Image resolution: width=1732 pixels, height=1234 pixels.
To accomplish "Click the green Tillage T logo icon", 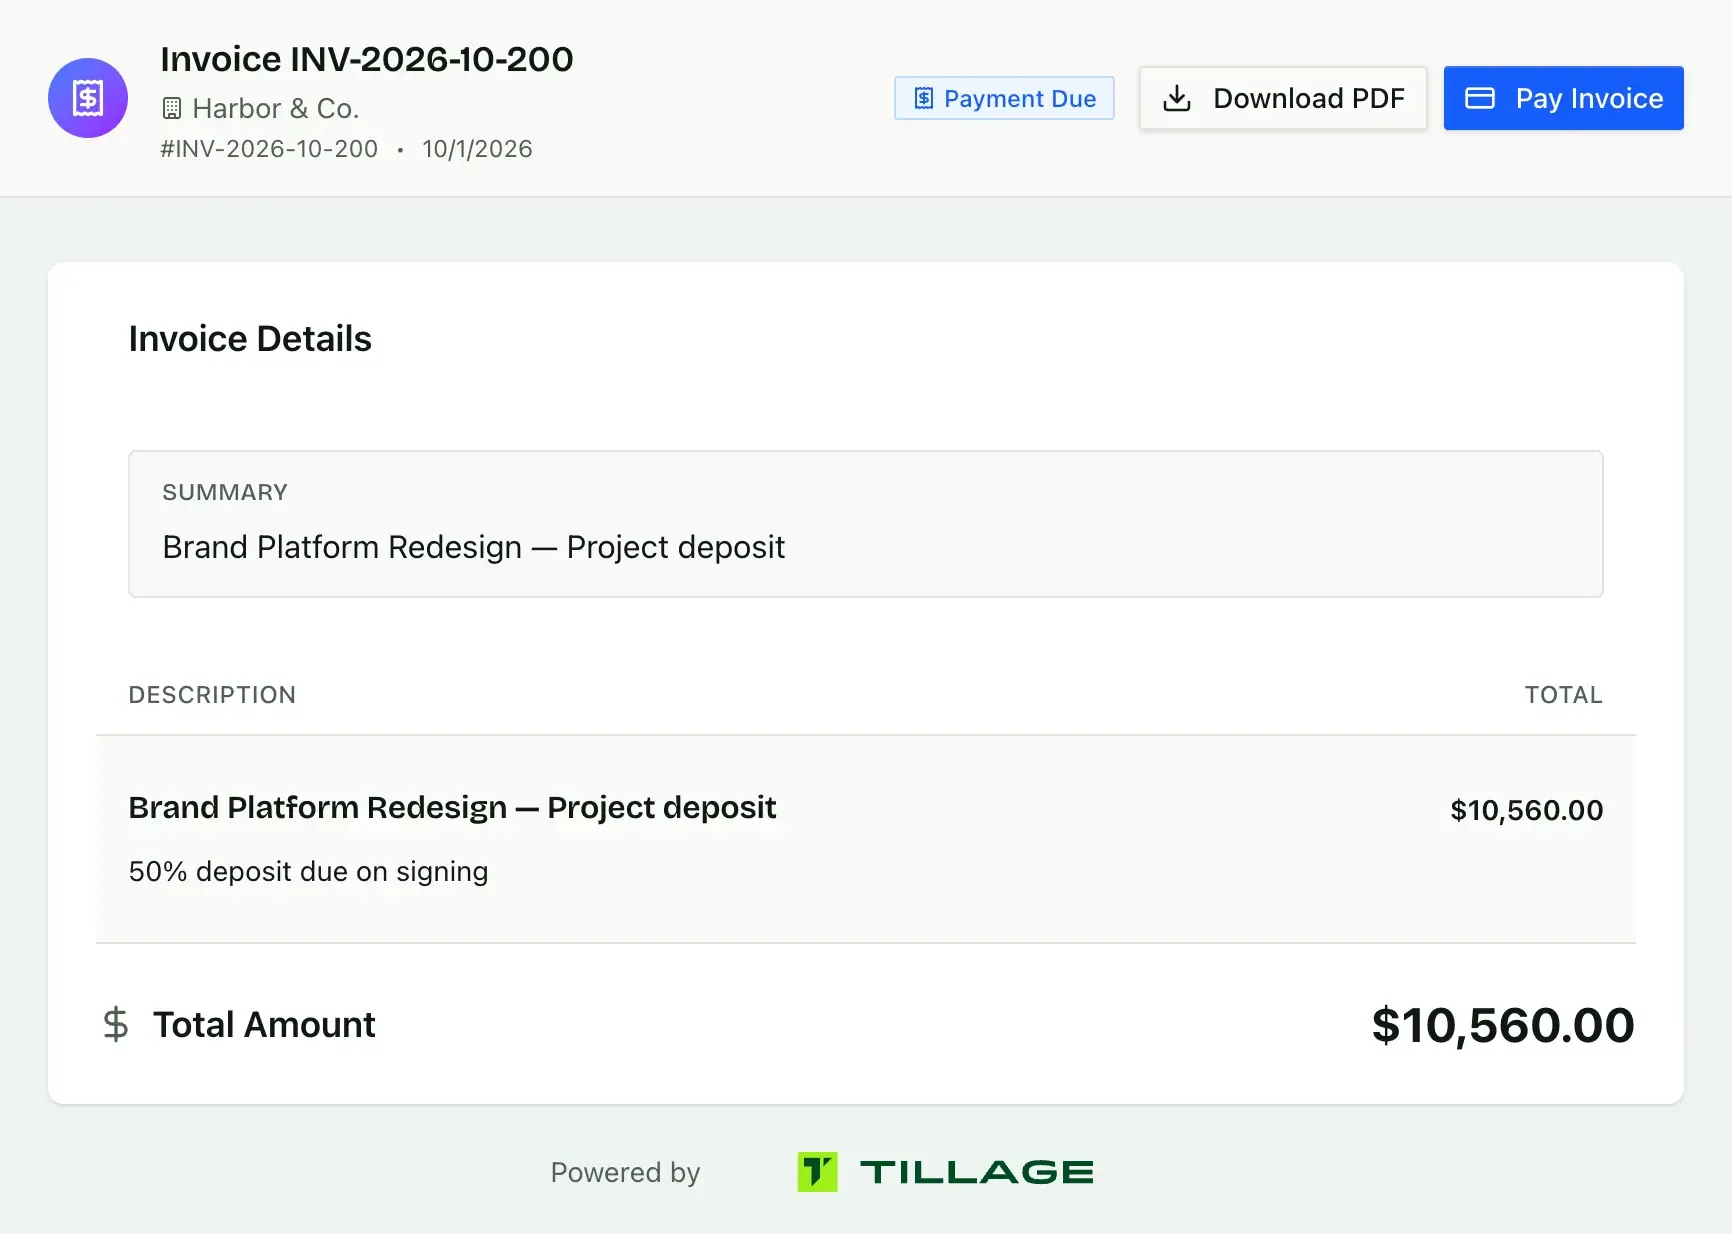I will click(x=817, y=1172).
